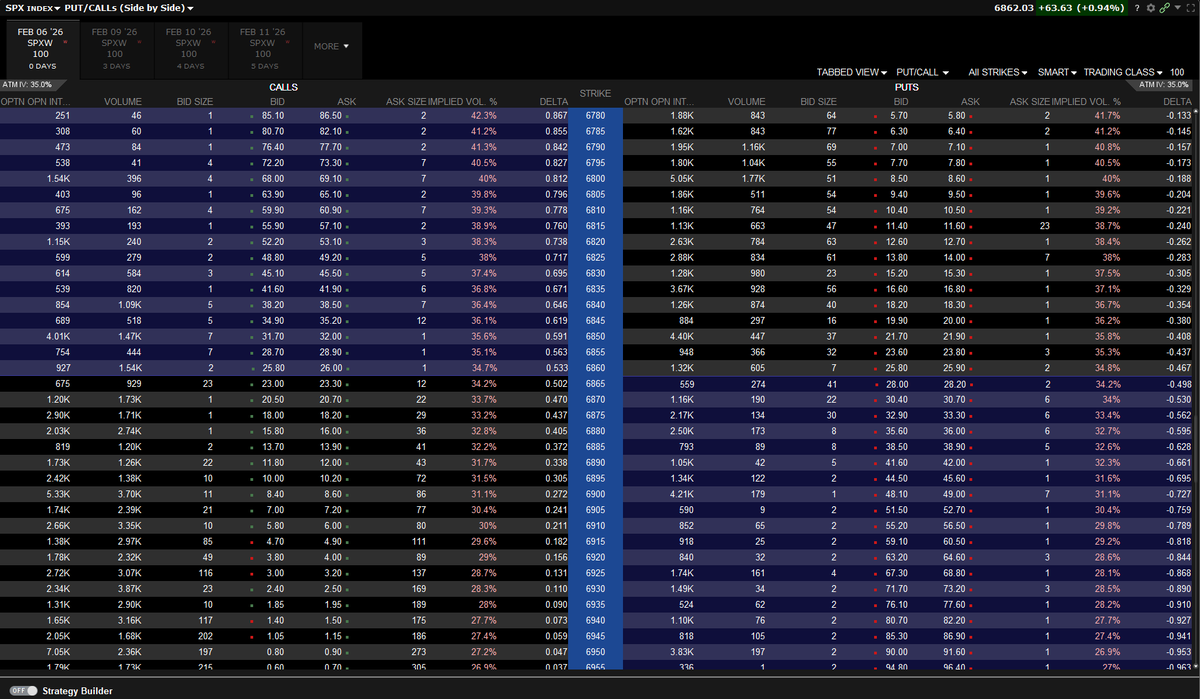Expand the MORE expirations dropdown

point(332,46)
